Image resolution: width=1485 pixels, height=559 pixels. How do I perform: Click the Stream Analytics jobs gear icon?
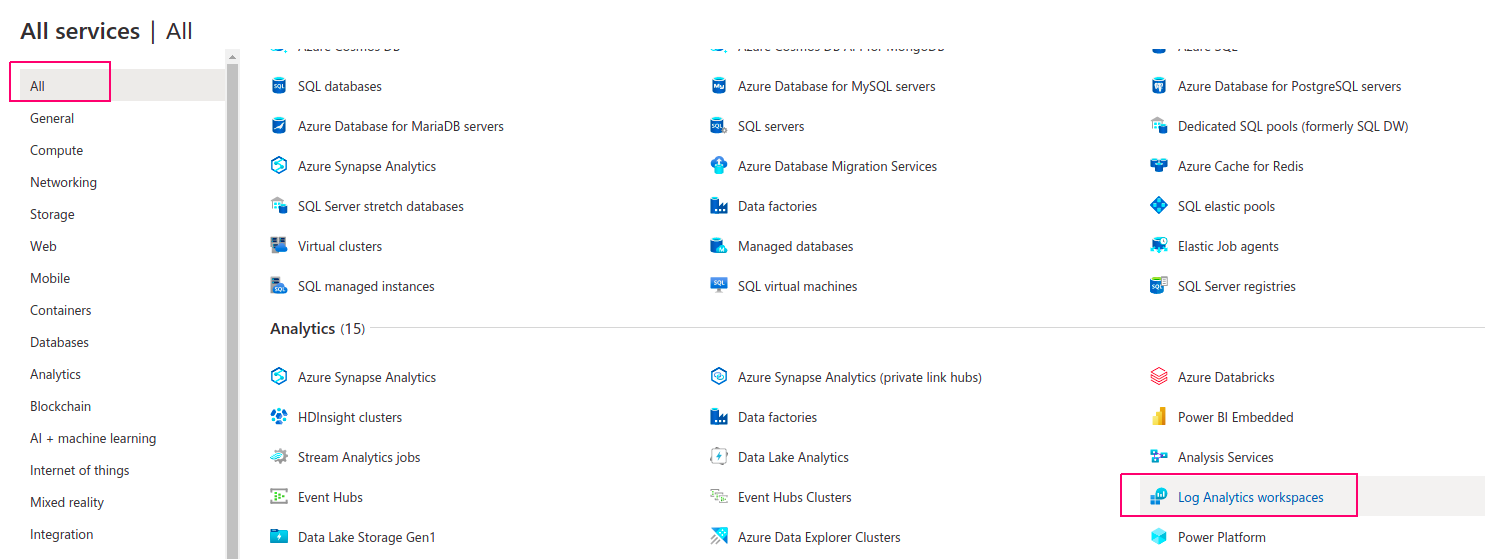279,457
